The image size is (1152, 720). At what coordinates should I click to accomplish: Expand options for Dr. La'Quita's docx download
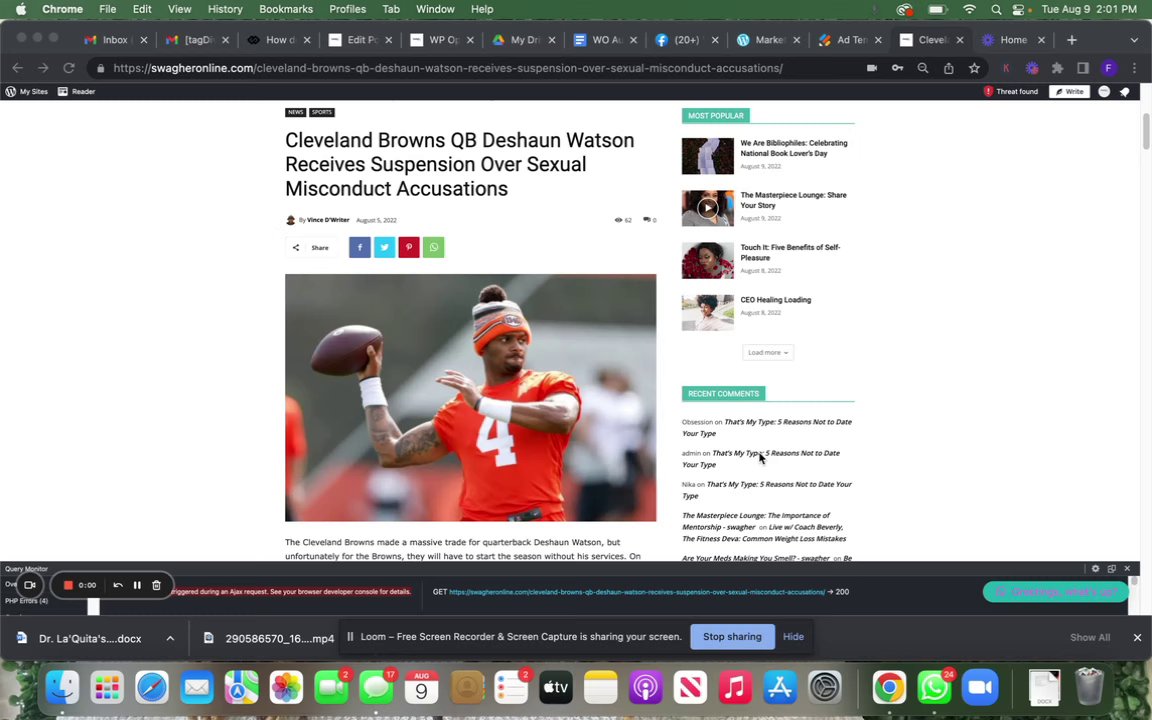170,638
